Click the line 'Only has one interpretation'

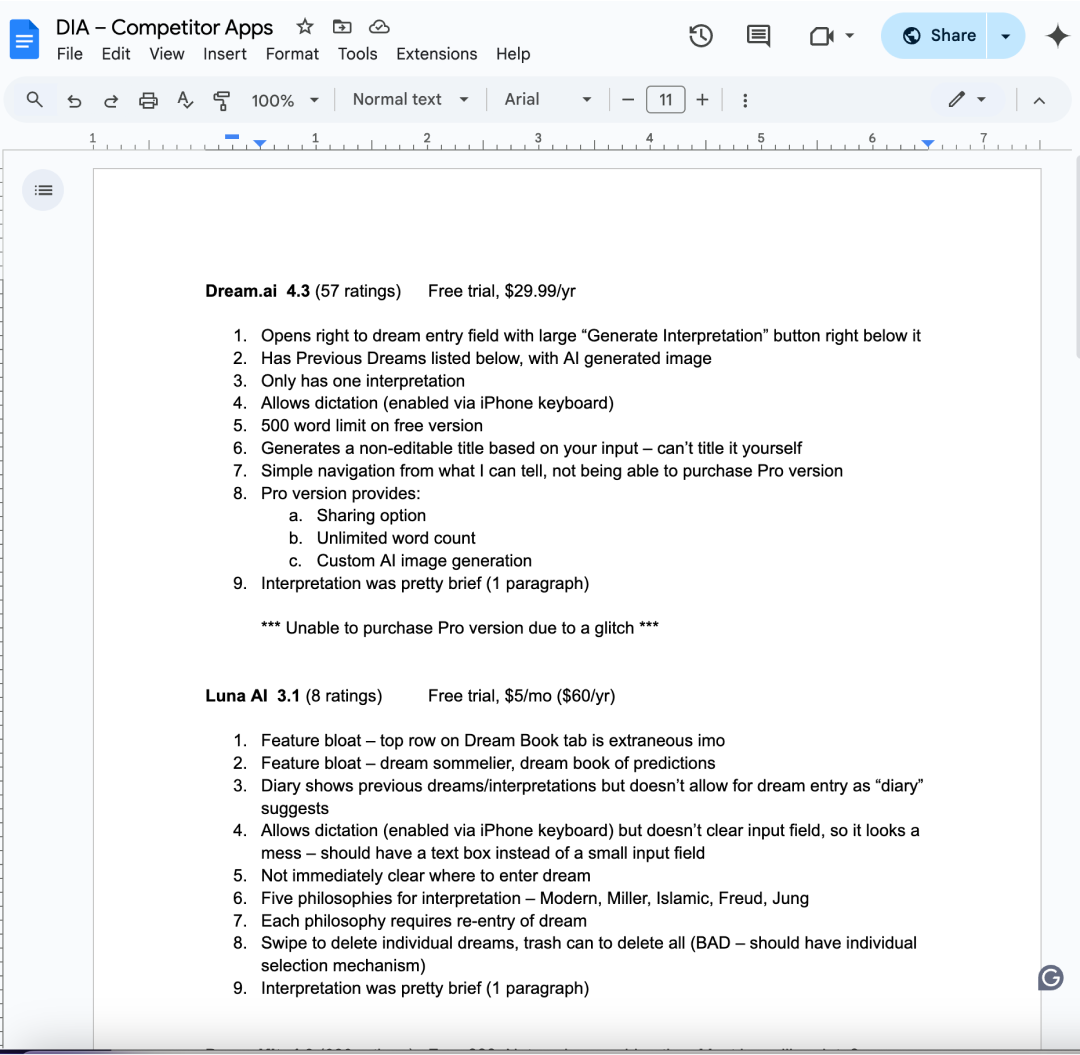pos(362,381)
